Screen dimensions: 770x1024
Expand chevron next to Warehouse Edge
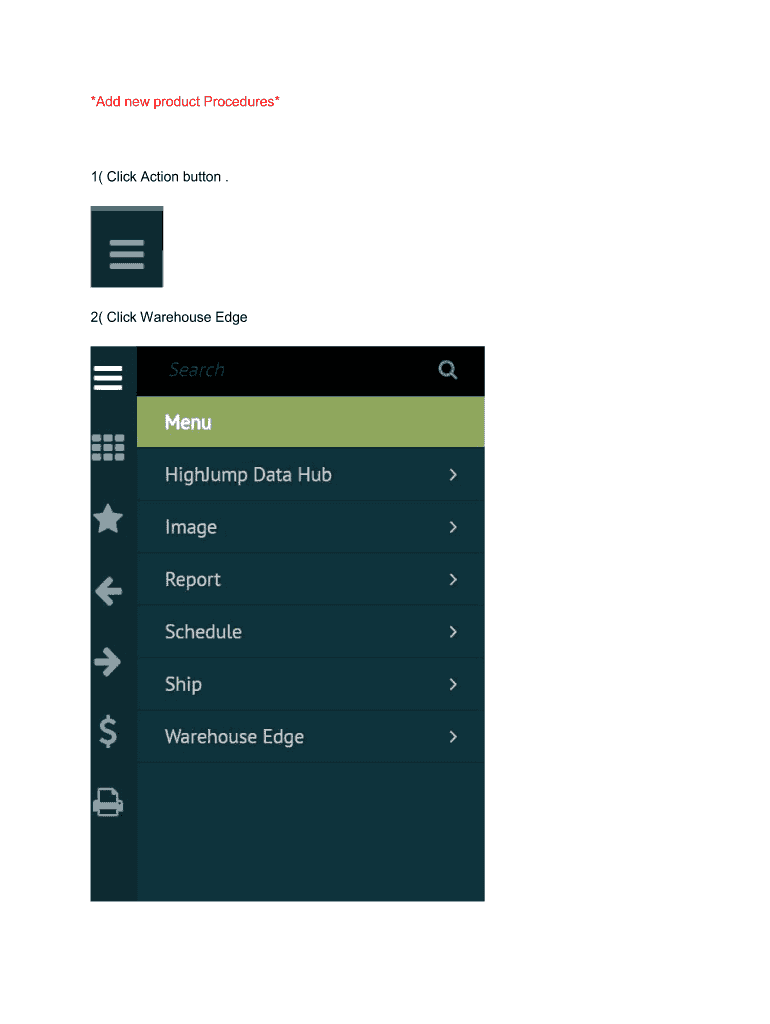453,737
